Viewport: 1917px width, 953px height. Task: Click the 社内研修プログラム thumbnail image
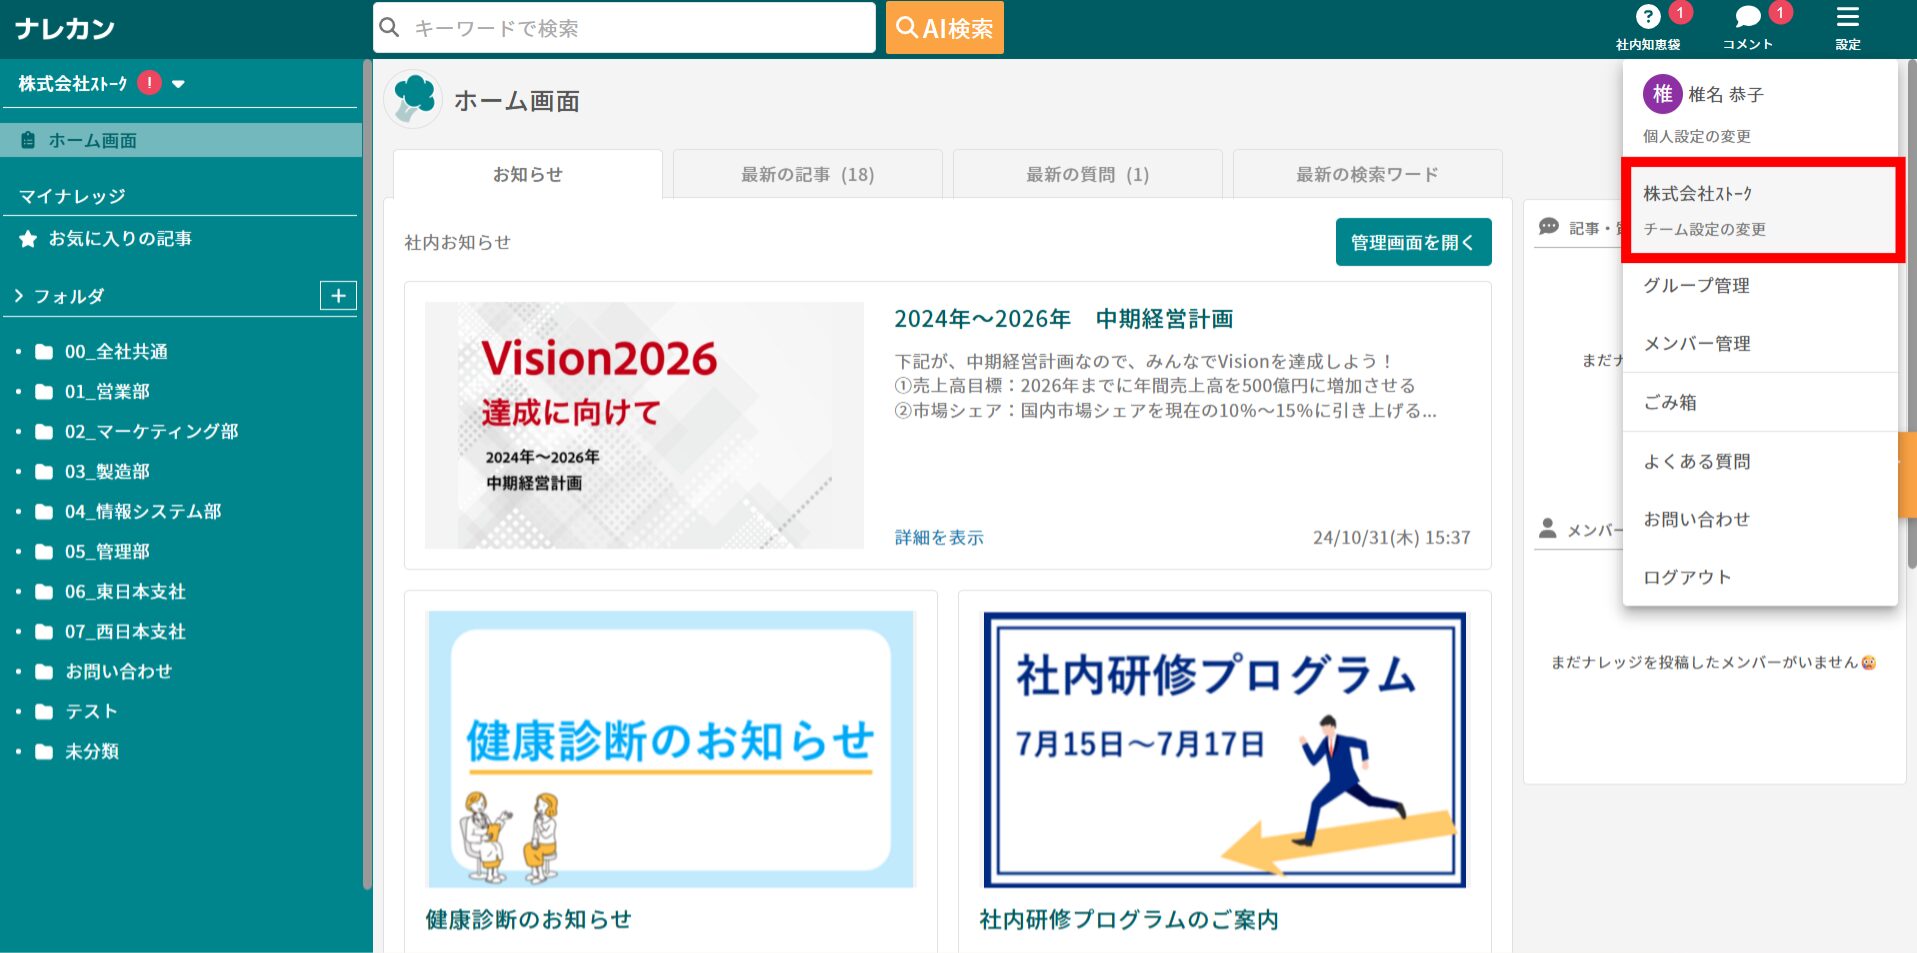[1225, 749]
